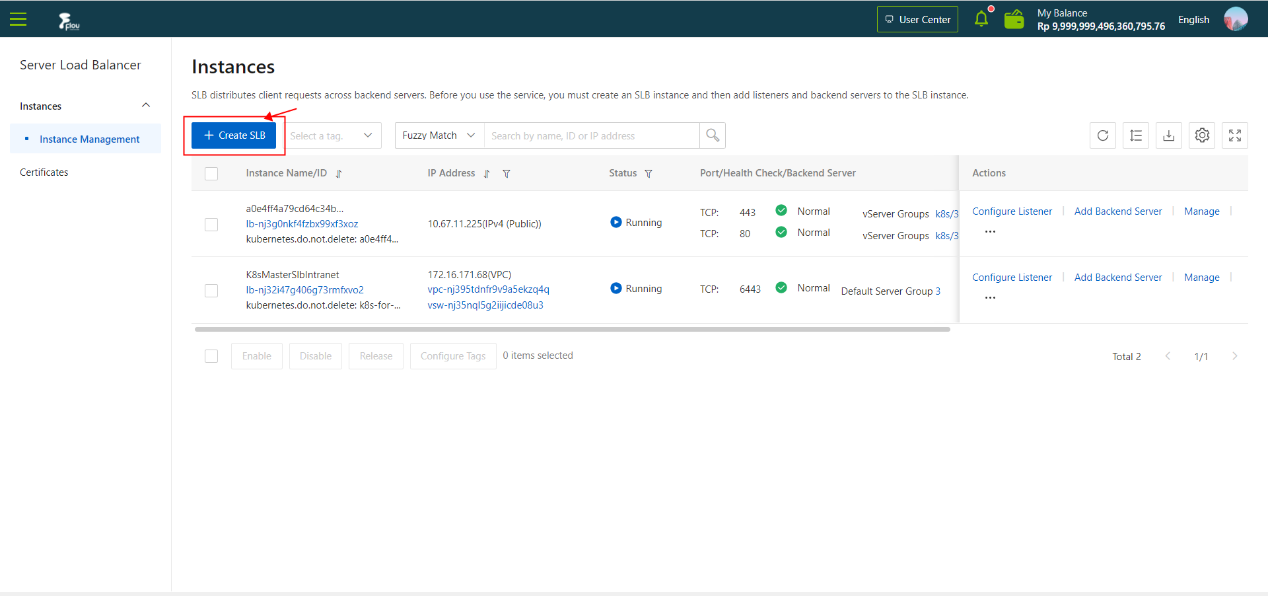
Task: Click Add Backend Server for K8sMasterSlbIntranet
Action: (x=1118, y=277)
